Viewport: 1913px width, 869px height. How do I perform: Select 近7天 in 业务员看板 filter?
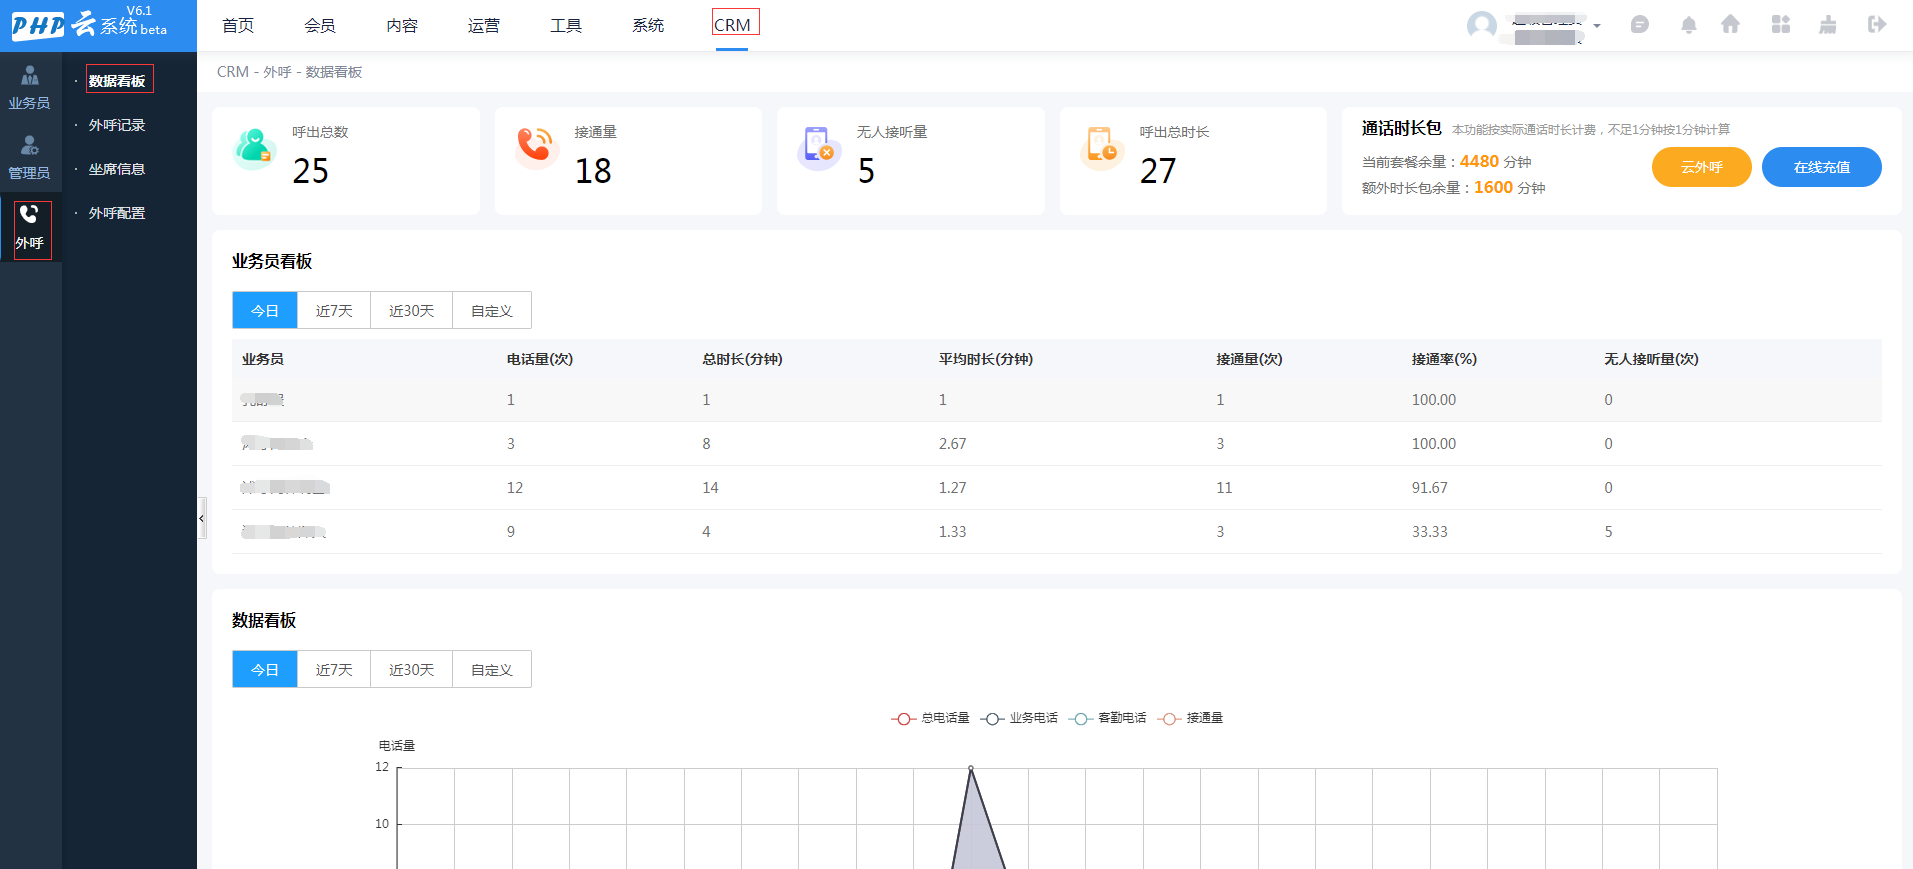click(x=334, y=311)
